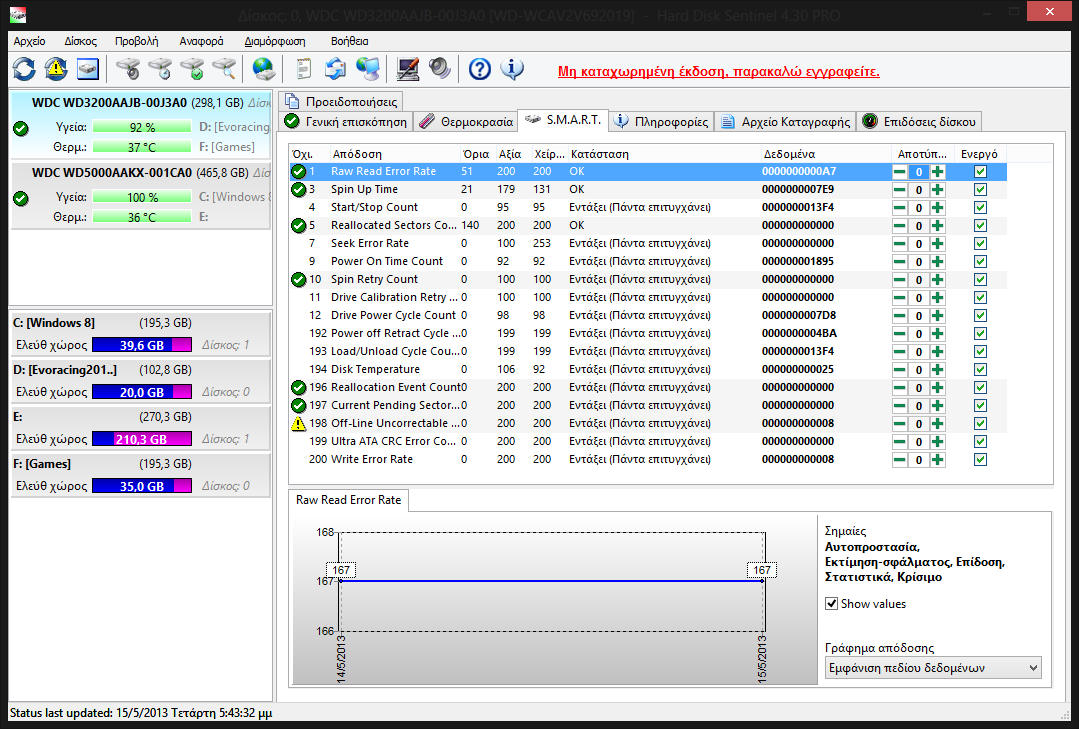The width and height of the screenshot is (1079, 729).
Task: Open help with the blue question mark icon
Action: click(x=480, y=69)
